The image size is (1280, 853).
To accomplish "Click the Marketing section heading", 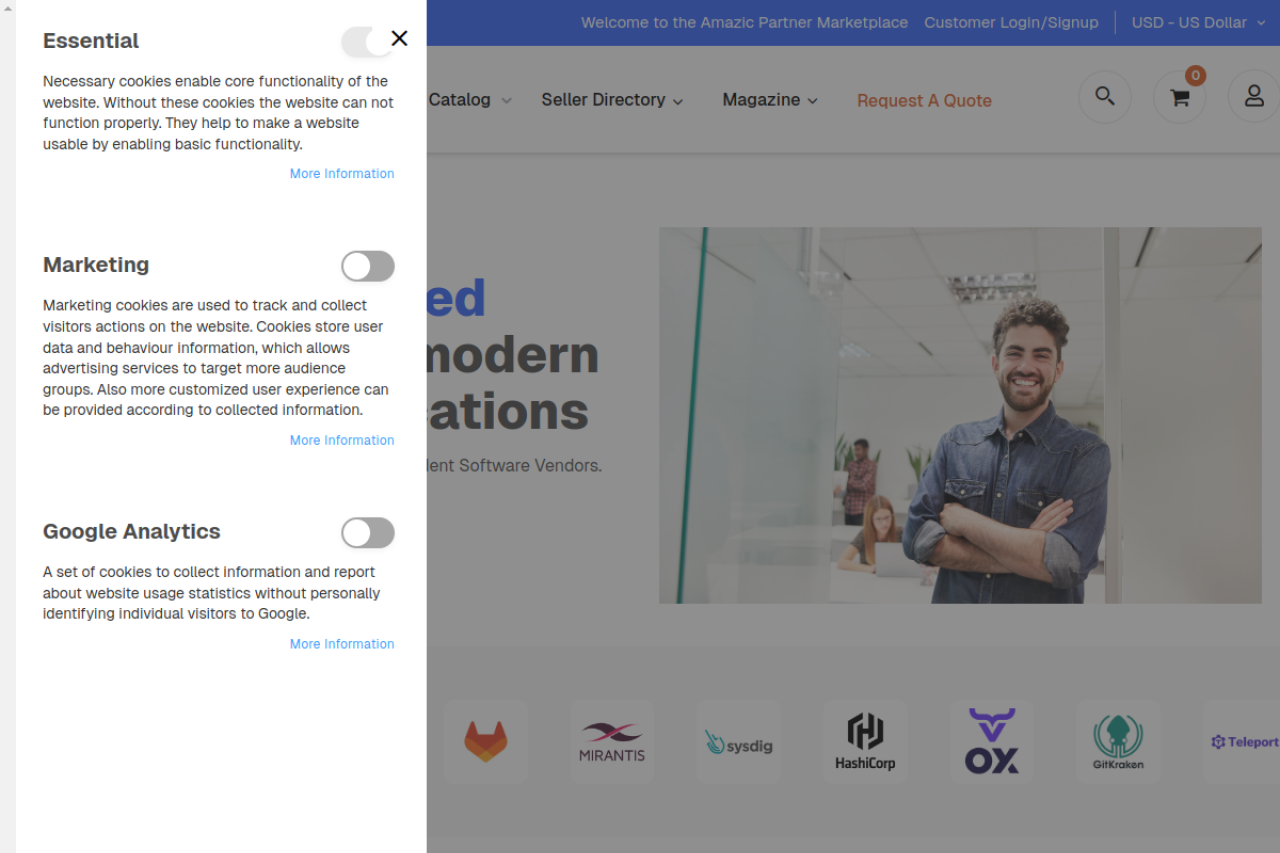I will pyautogui.click(x=96, y=265).
